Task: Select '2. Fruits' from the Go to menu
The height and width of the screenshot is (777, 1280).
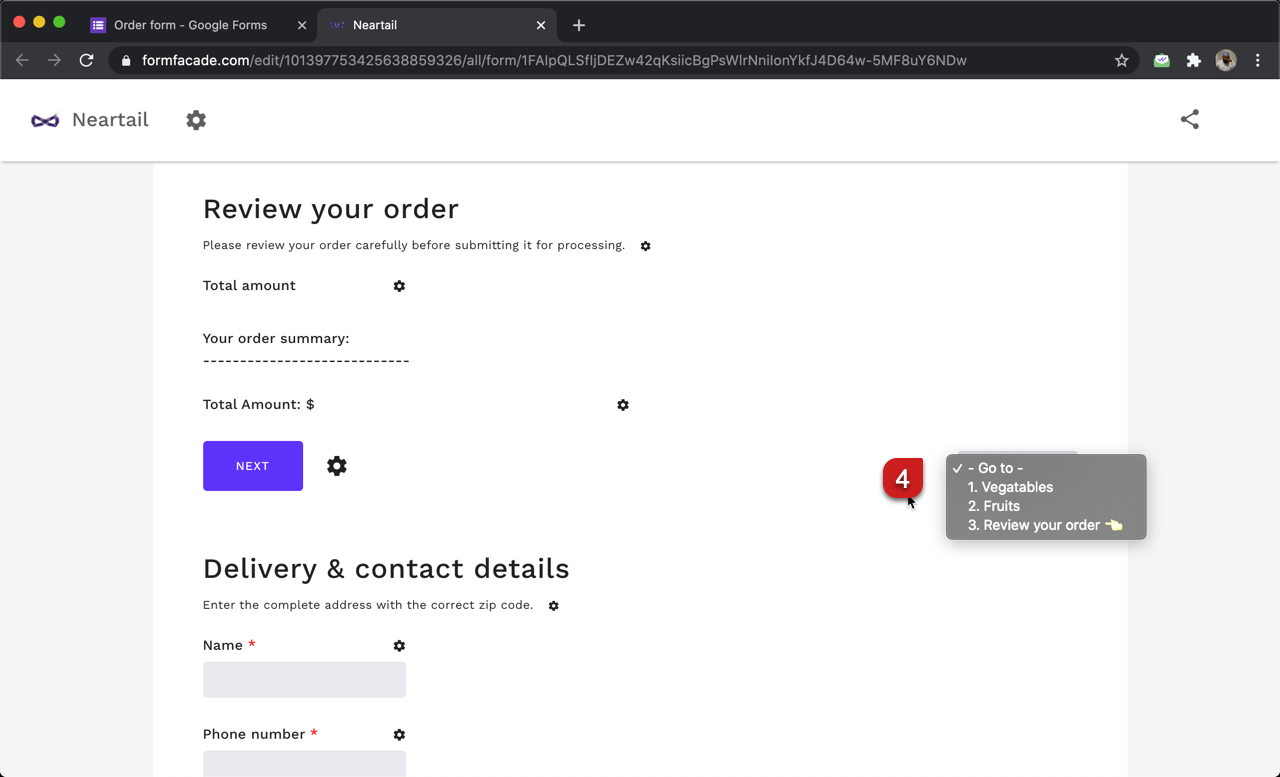Action: point(993,506)
